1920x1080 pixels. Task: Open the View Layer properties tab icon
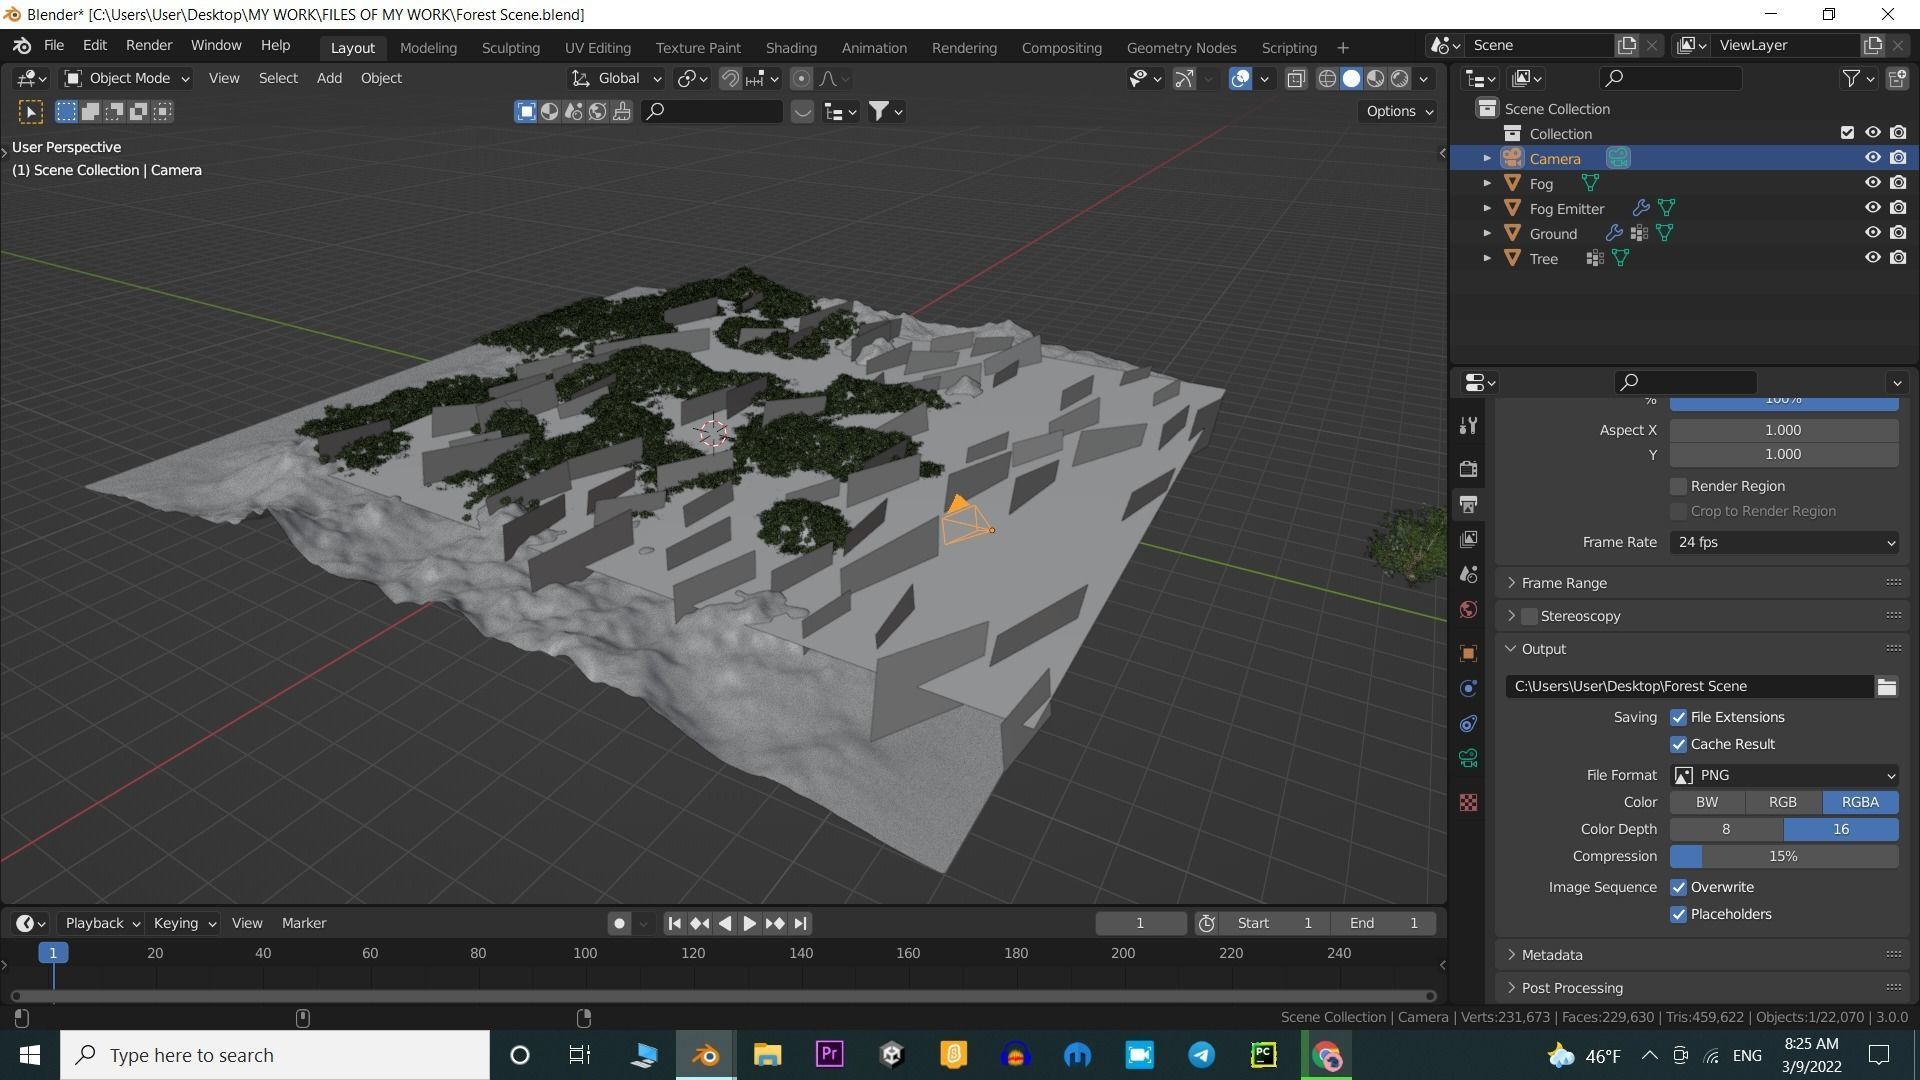tap(1468, 539)
